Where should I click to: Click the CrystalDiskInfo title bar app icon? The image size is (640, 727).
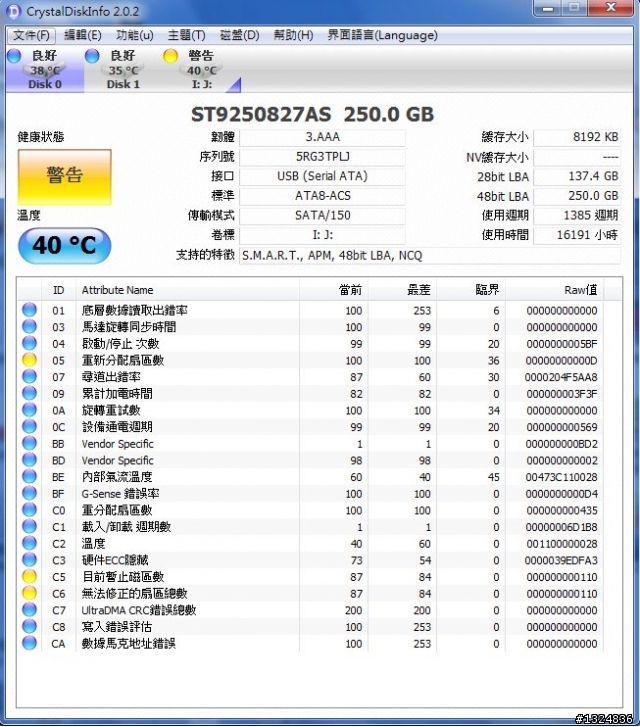(x=14, y=11)
